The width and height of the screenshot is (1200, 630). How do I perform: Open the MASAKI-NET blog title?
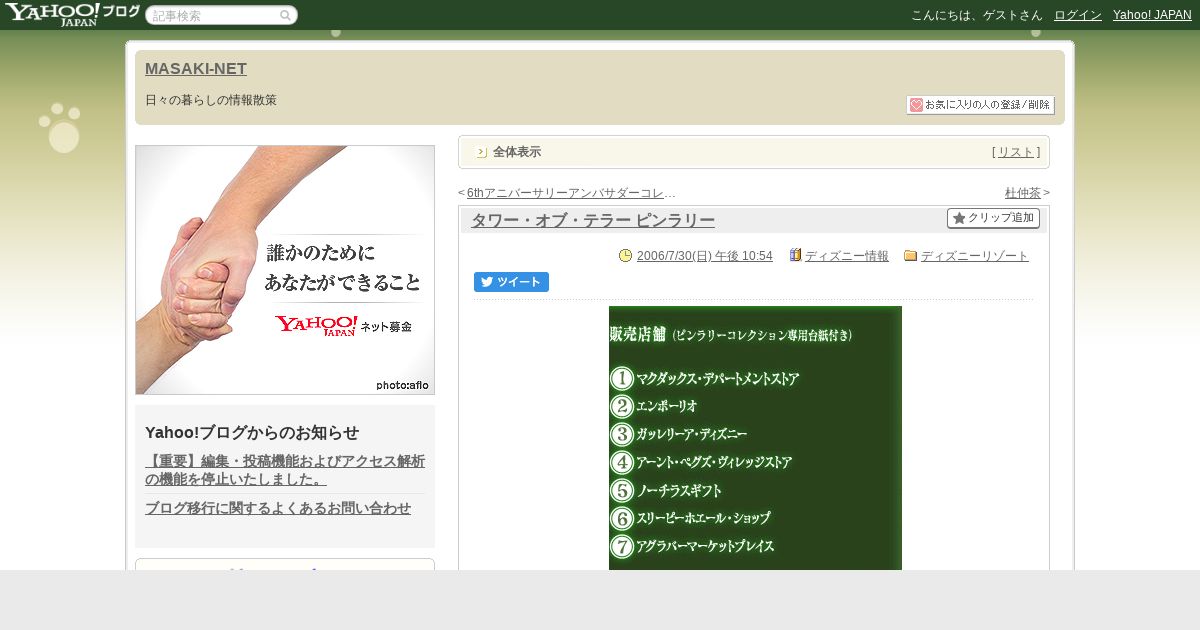click(x=196, y=69)
